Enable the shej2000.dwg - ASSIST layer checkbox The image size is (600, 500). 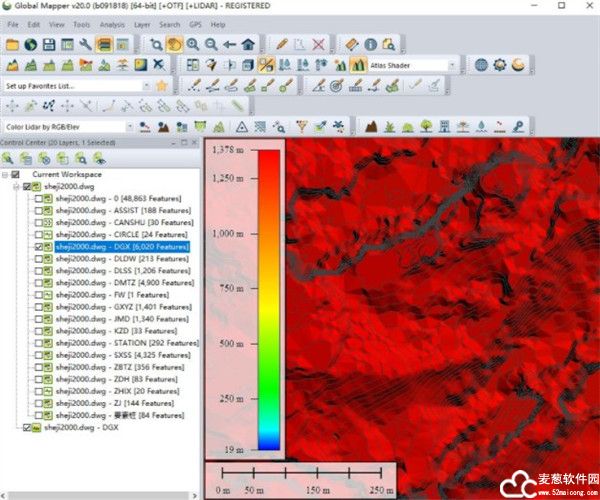pos(38,211)
